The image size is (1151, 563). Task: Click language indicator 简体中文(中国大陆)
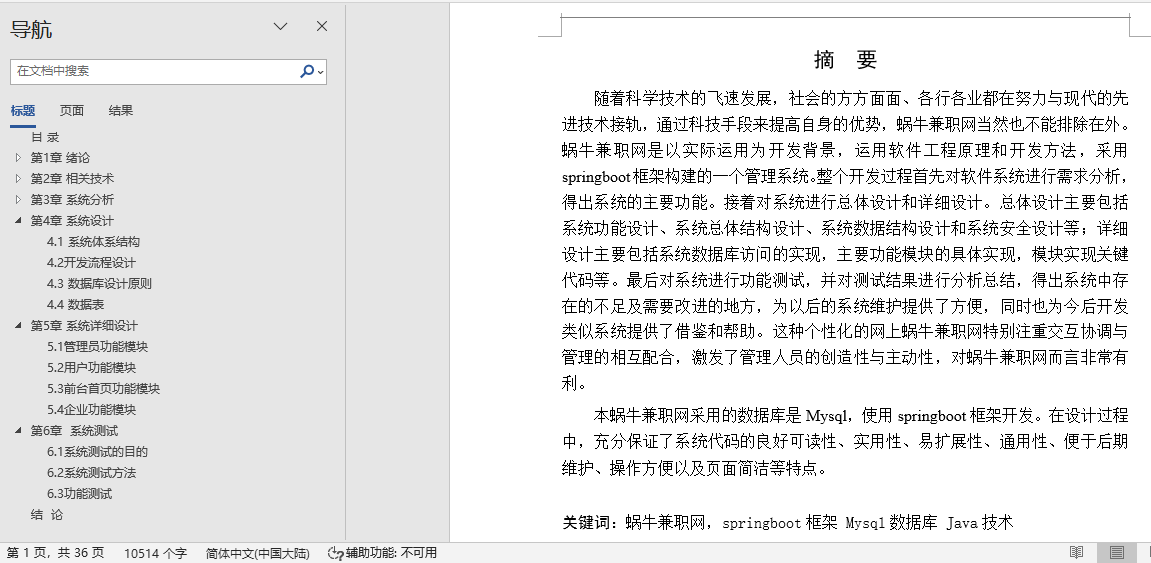[x=258, y=553]
